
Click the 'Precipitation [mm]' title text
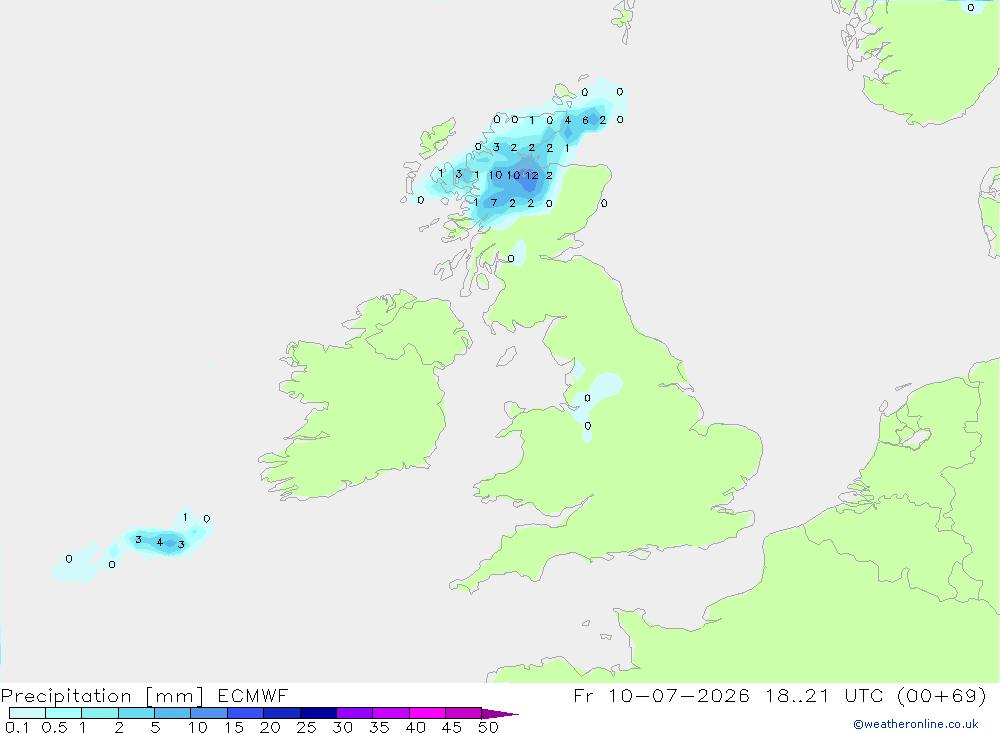102,695
